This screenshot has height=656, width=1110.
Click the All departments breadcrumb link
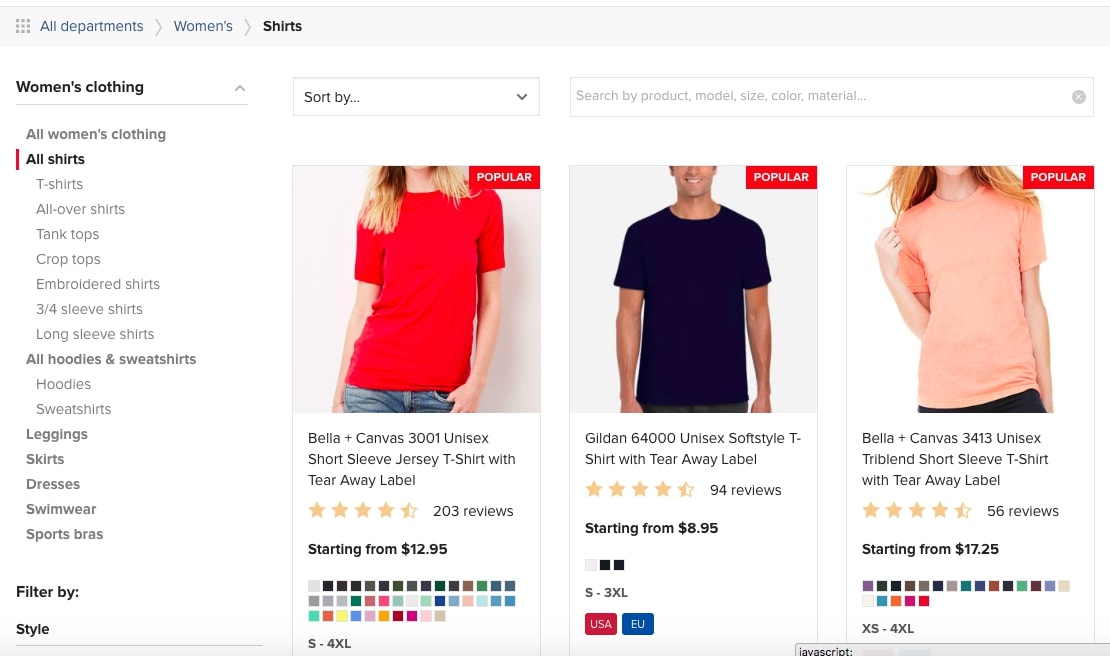91,26
